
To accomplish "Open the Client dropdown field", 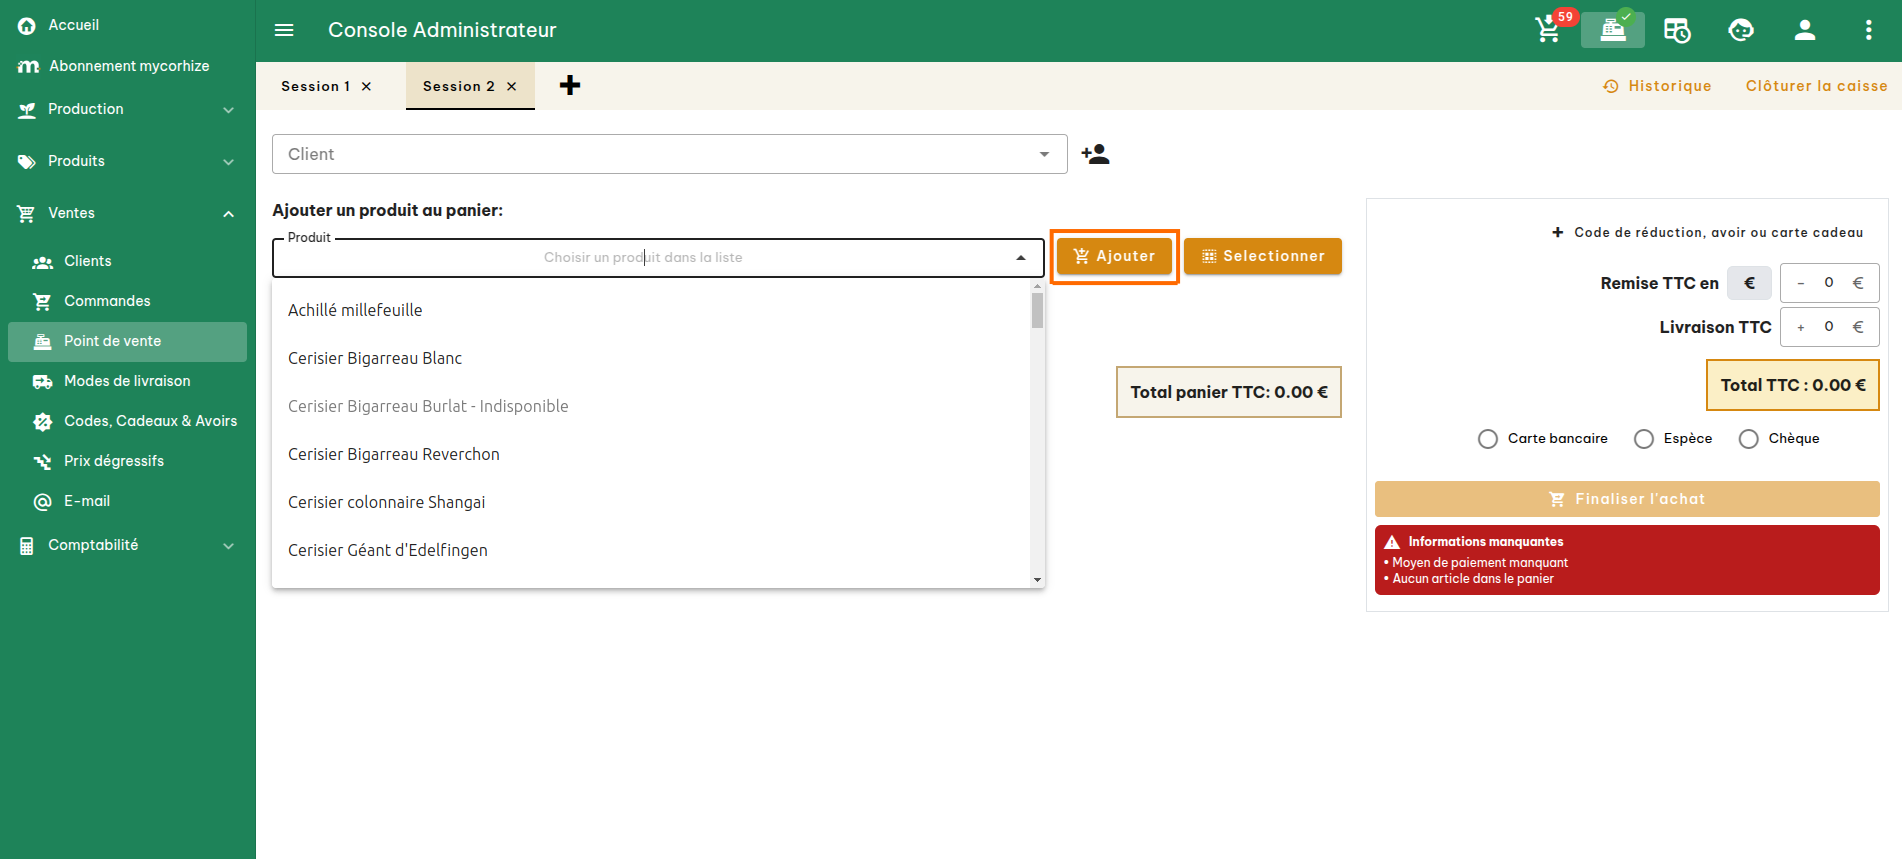I will [669, 154].
